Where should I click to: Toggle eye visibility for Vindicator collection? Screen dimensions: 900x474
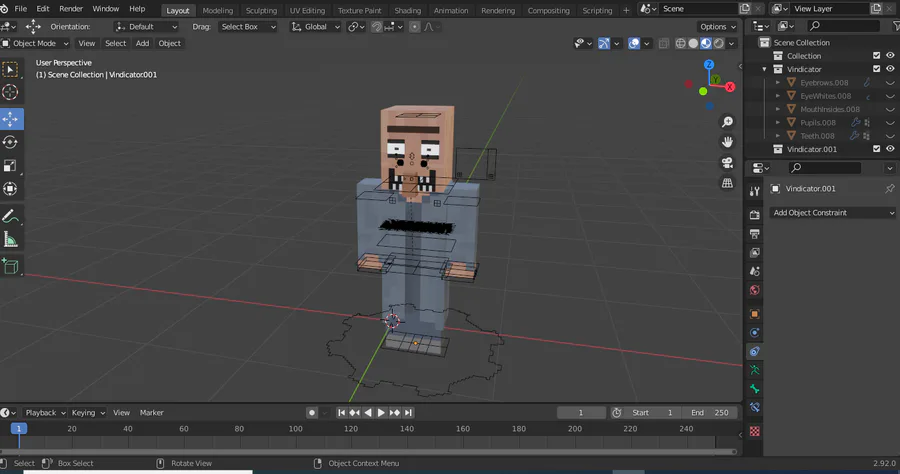coord(890,69)
